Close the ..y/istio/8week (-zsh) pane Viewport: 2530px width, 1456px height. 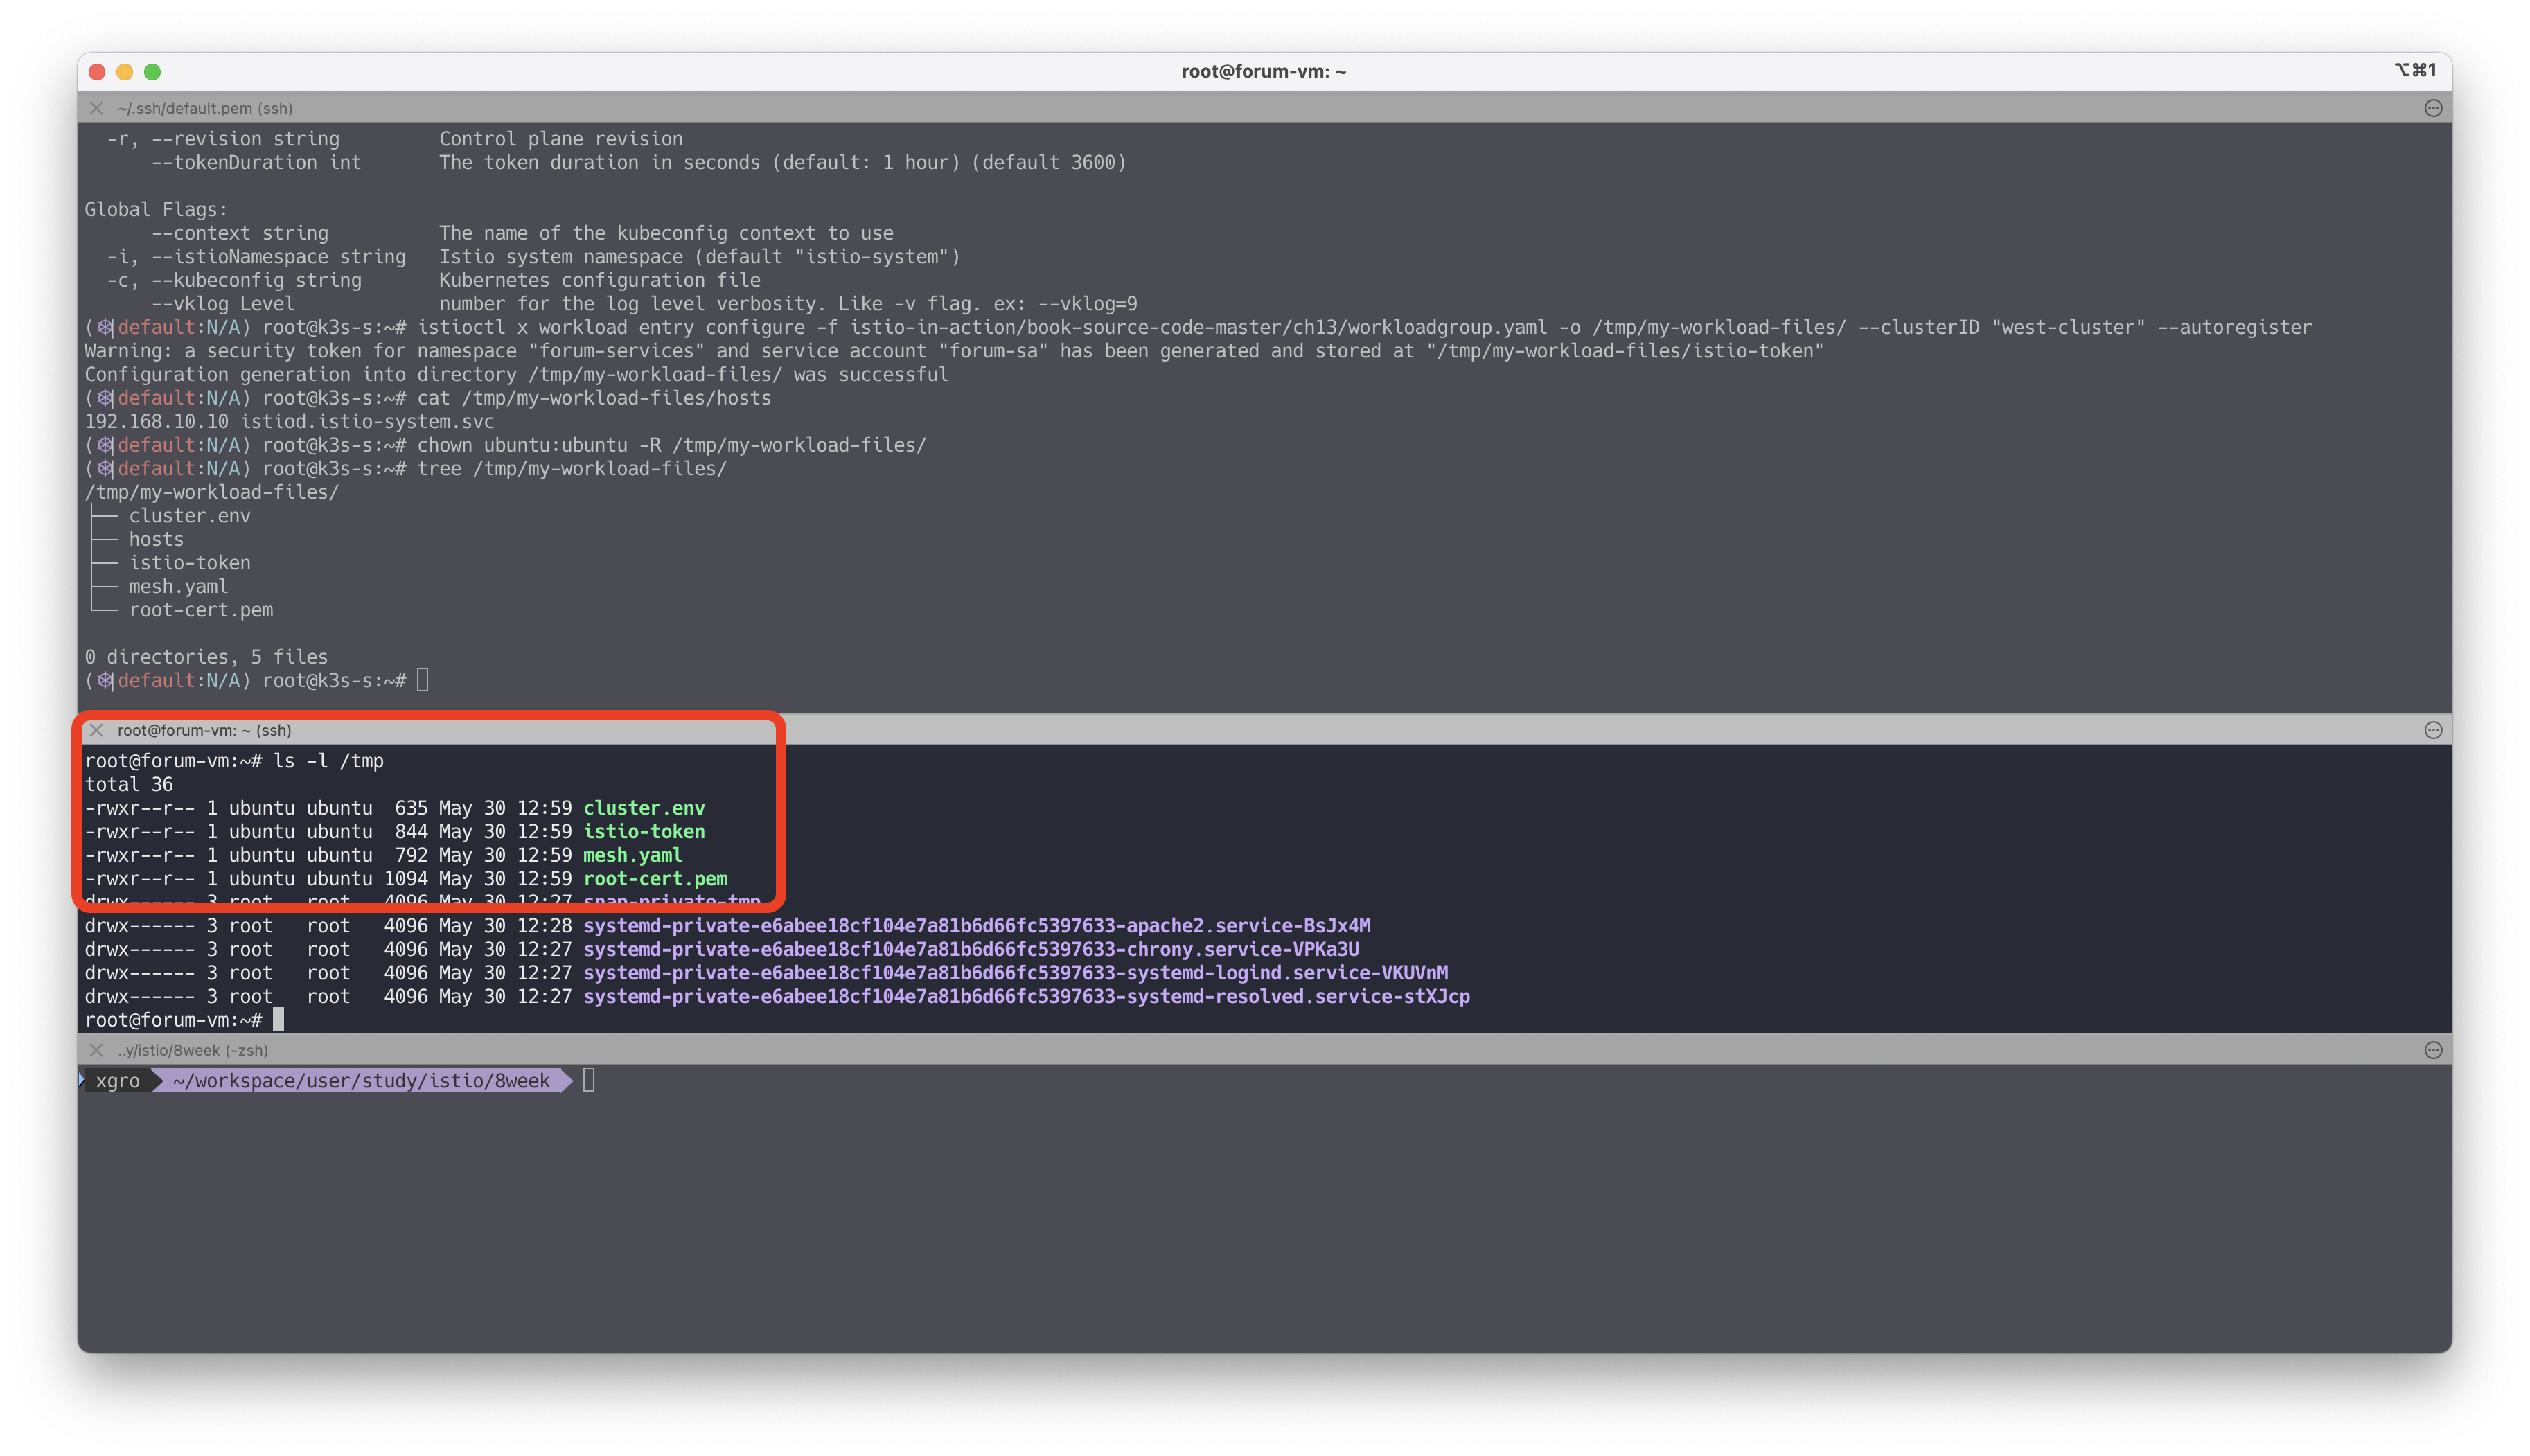point(96,1050)
